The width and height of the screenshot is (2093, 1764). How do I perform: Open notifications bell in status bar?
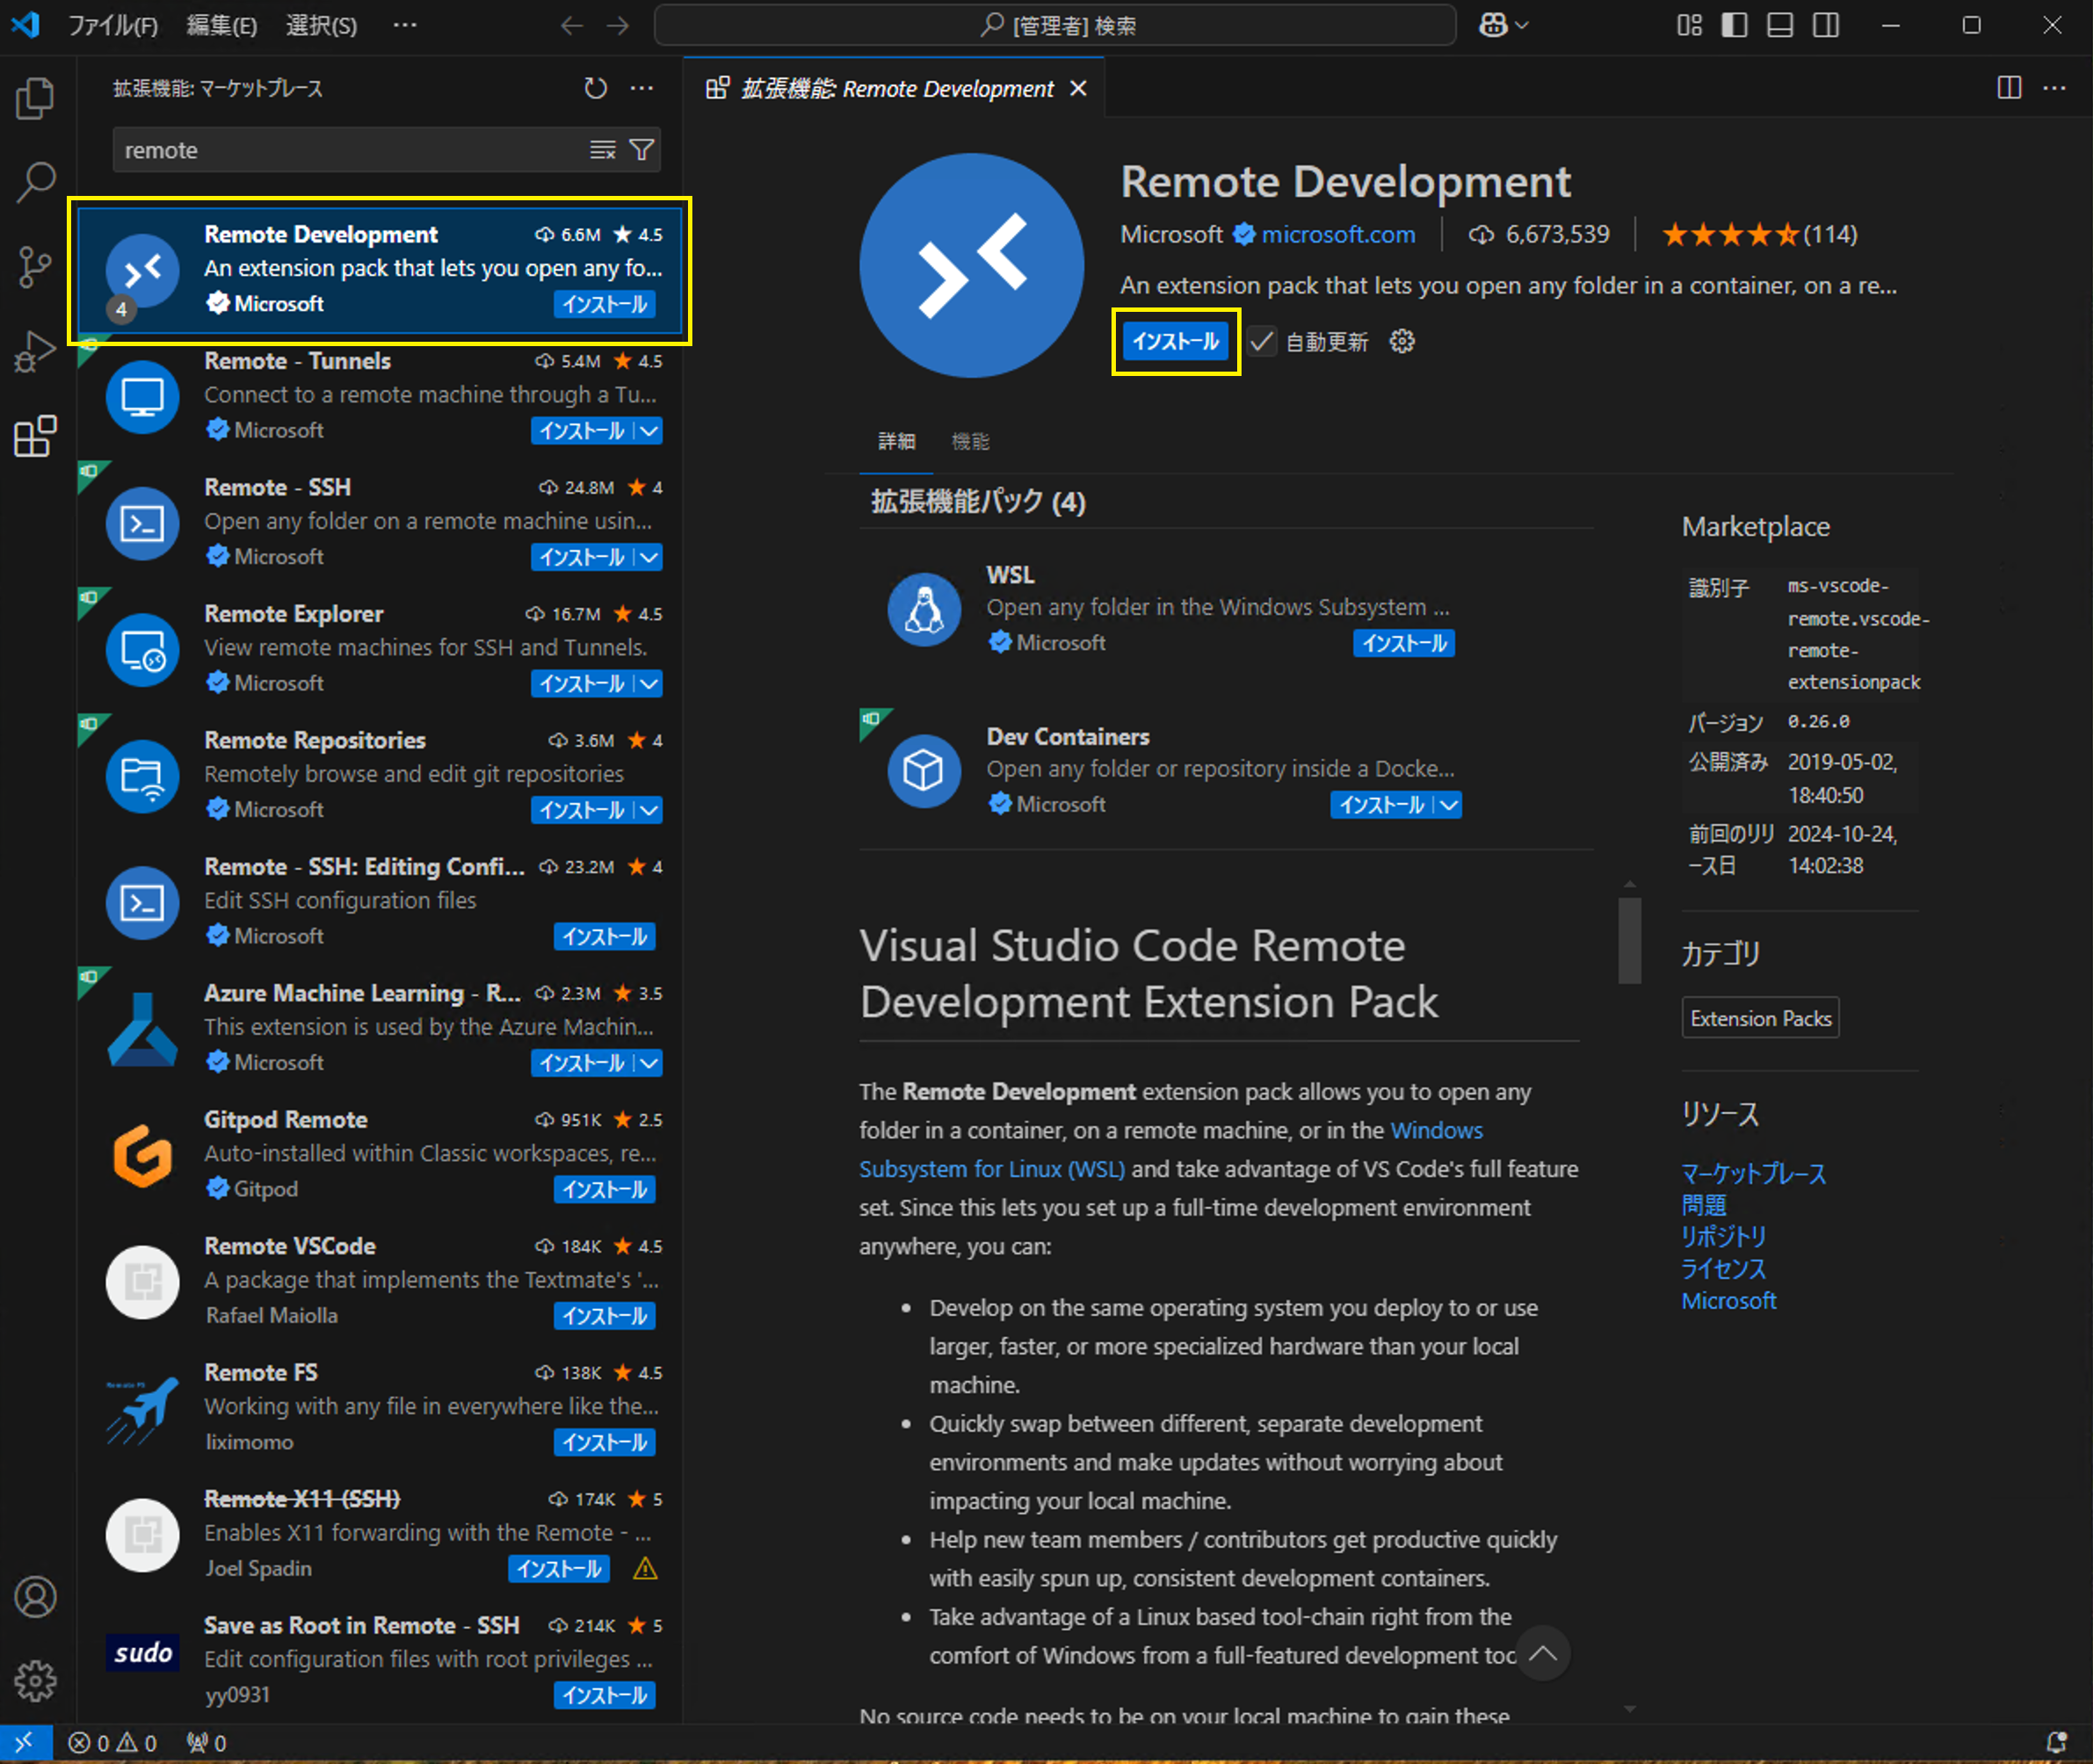click(x=2056, y=1743)
